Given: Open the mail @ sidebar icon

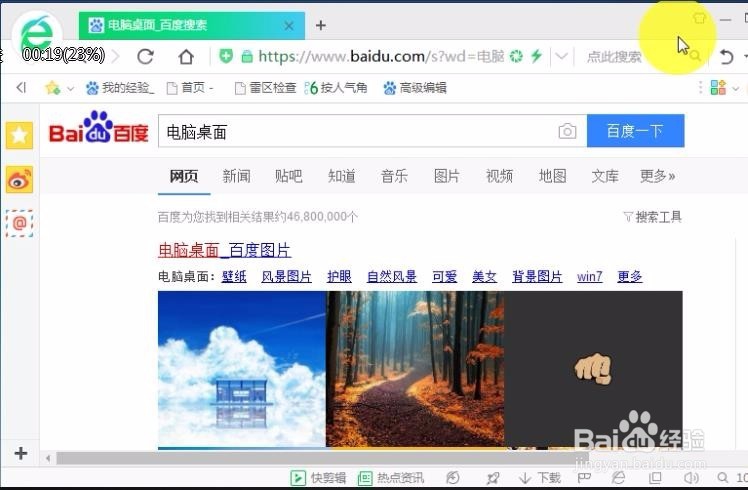Looking at the screenshot, I should pos(20,223).
